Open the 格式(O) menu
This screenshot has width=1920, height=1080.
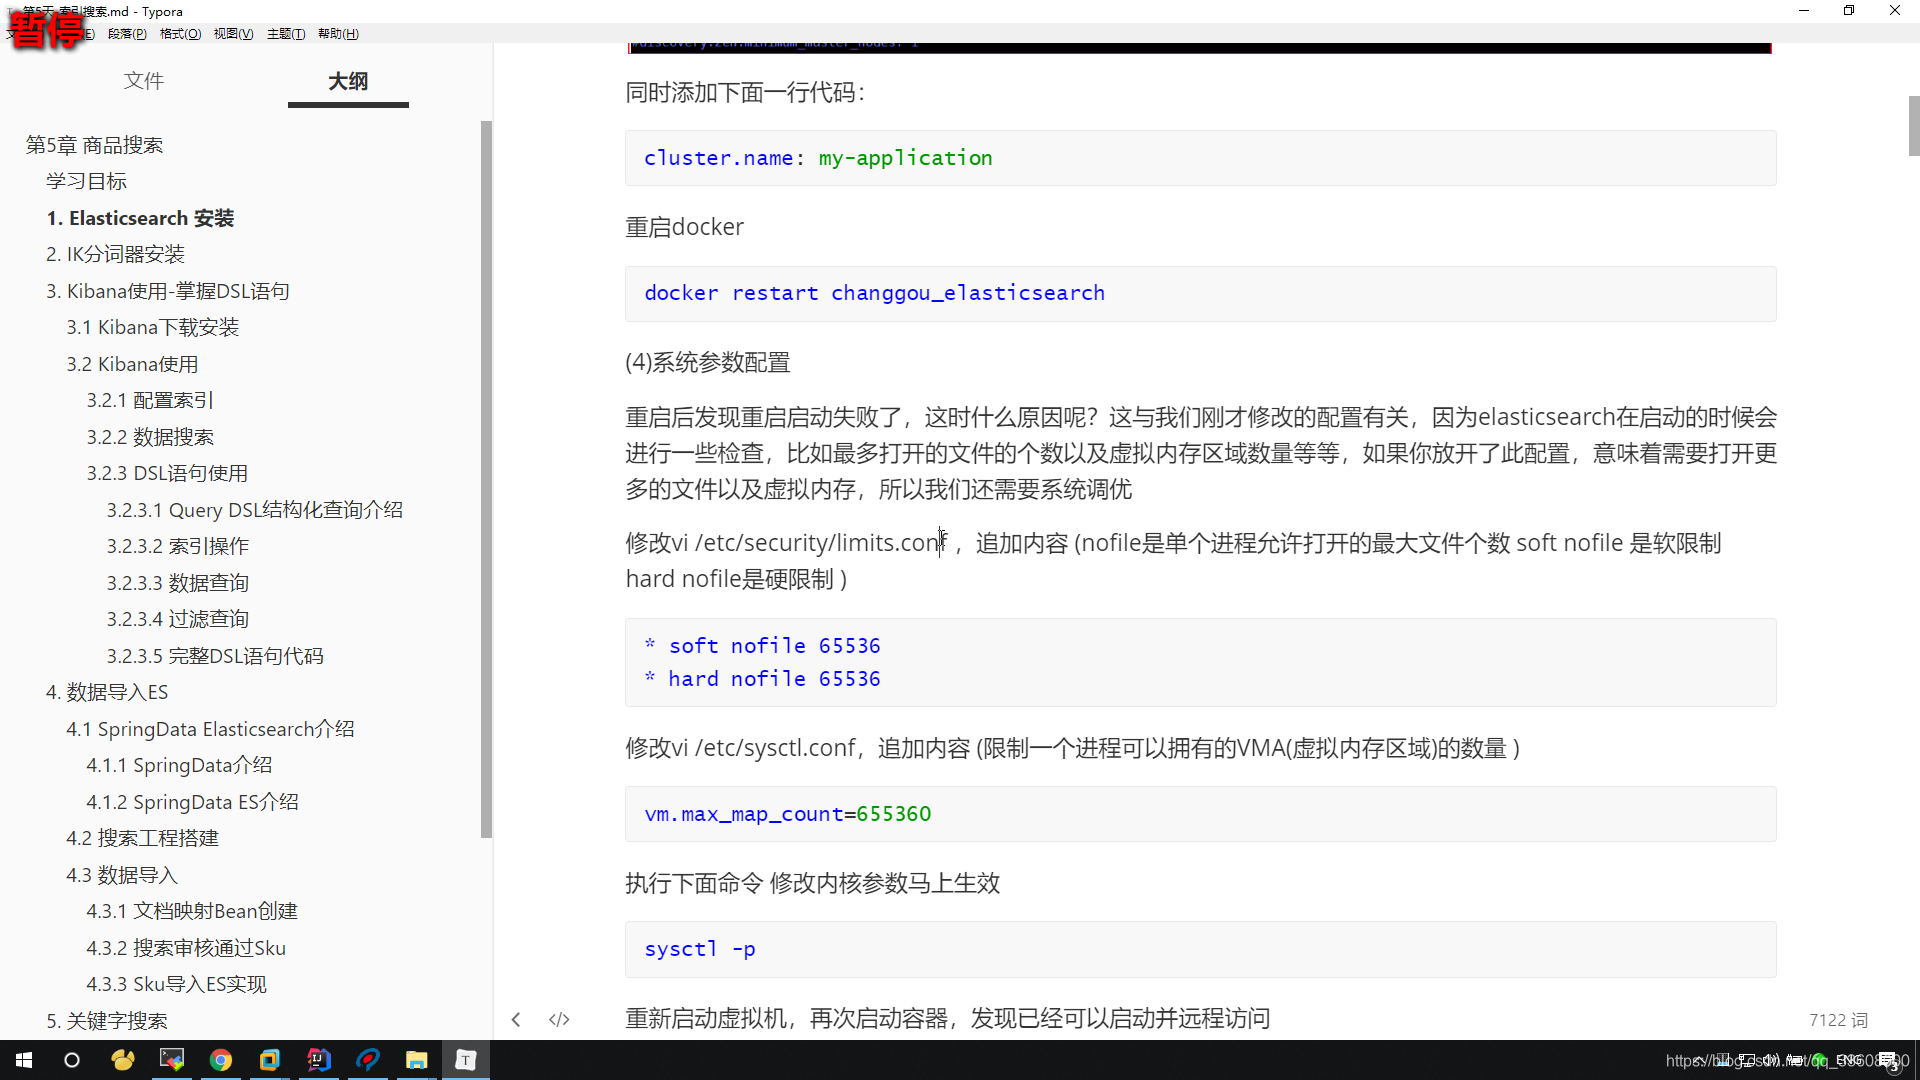point(180,33)
